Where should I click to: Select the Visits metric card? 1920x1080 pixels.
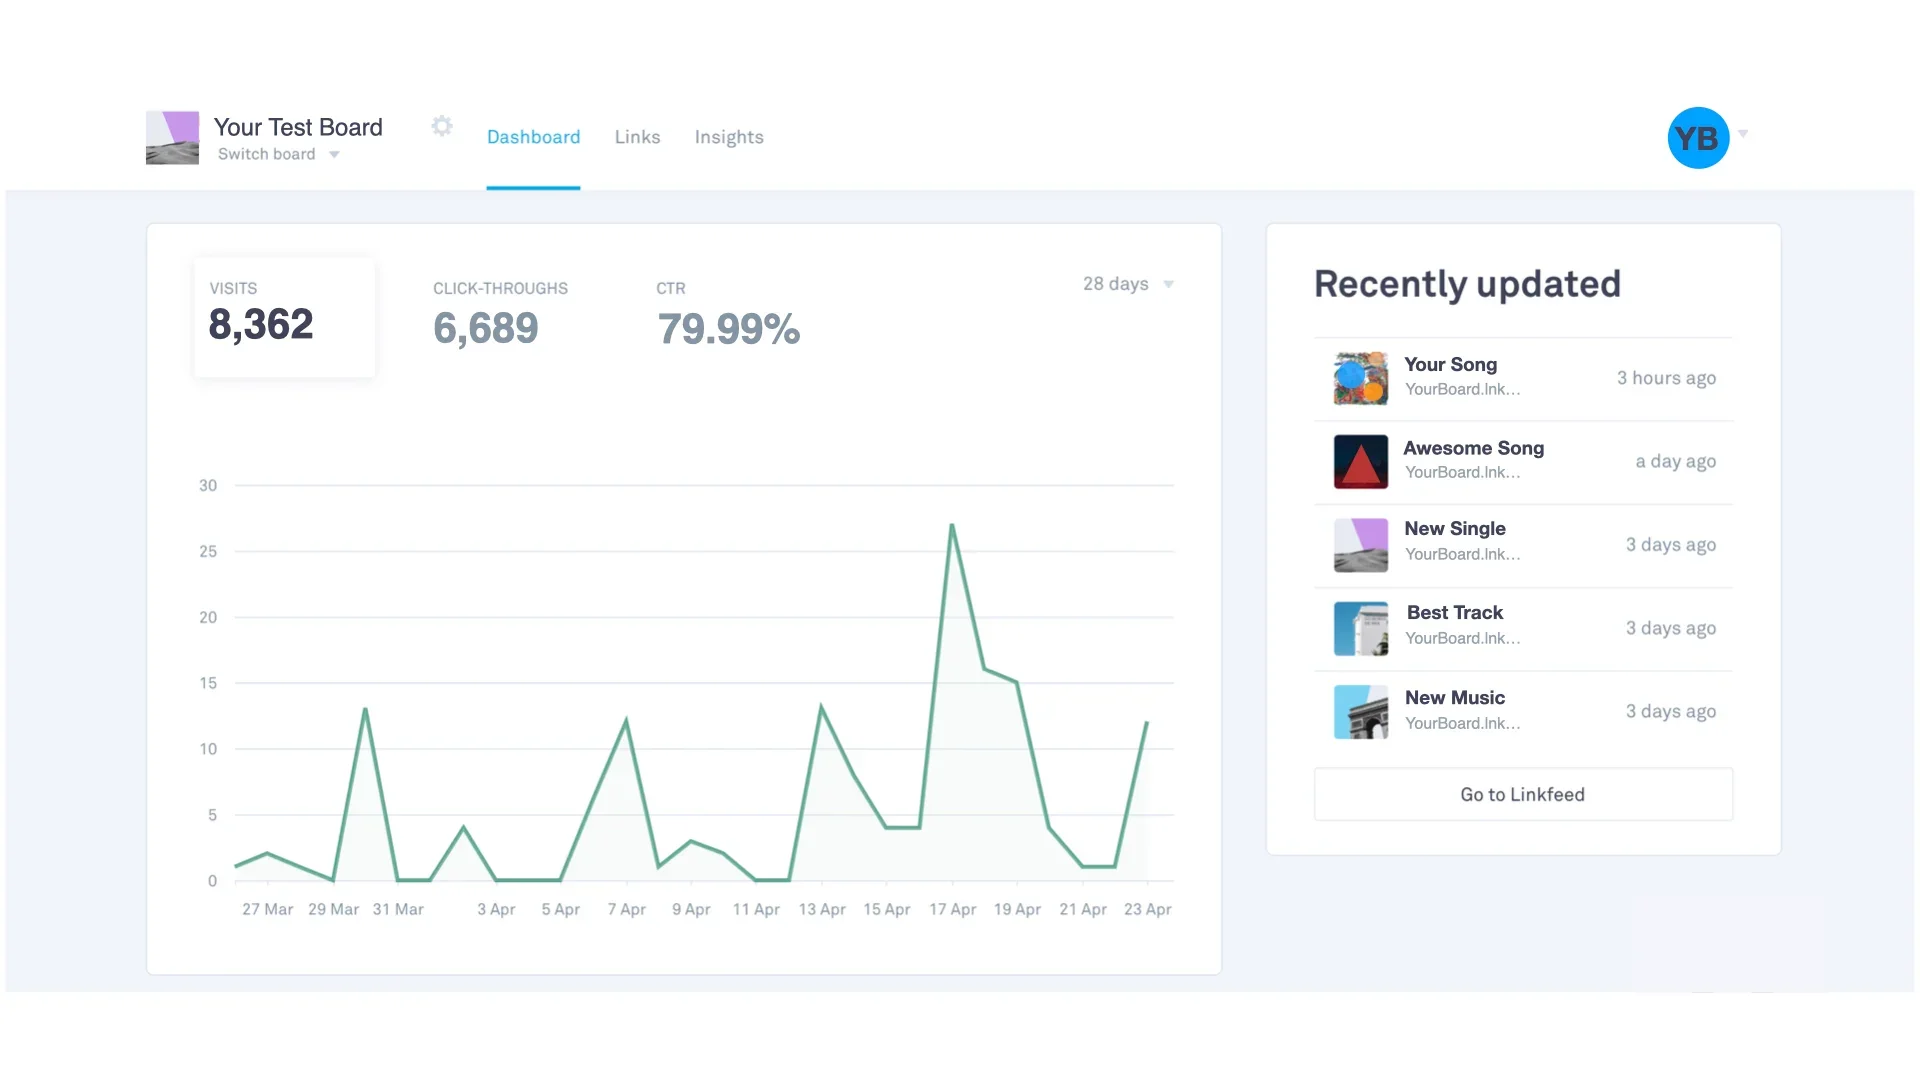click(x=284, y=317)
